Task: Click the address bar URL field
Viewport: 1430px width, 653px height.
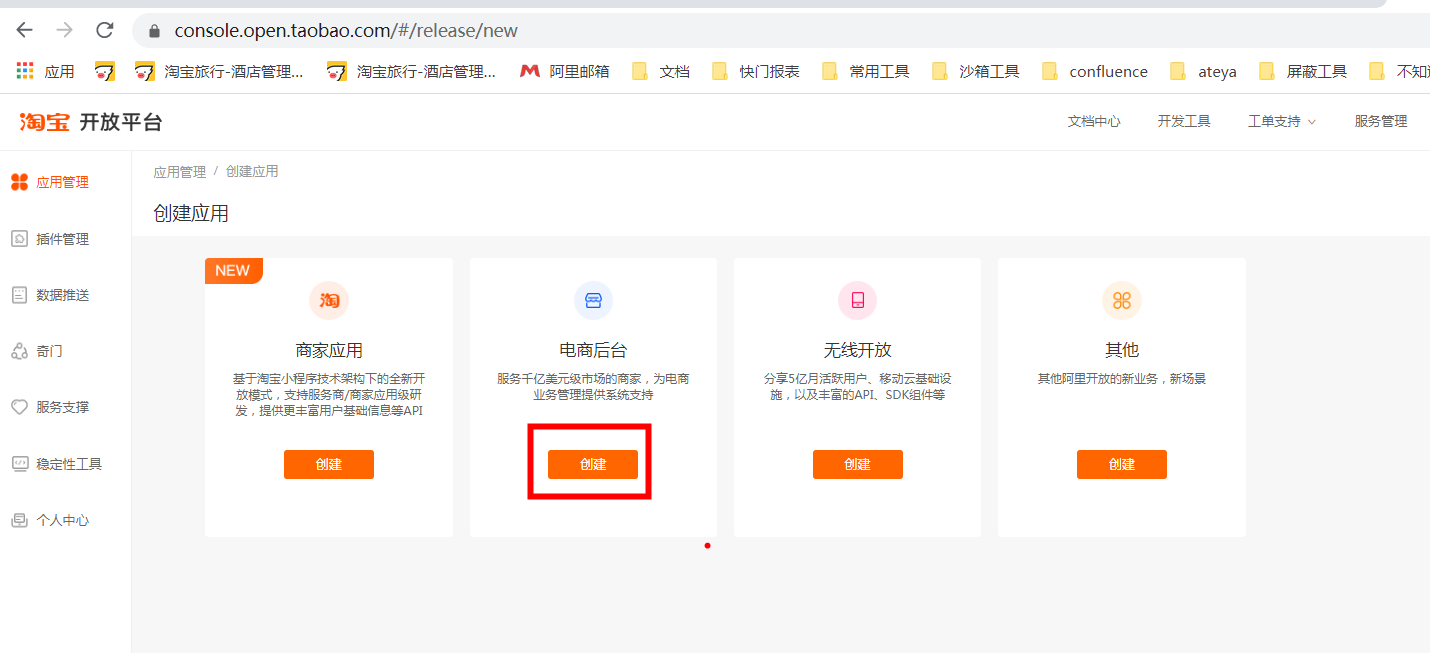Action: pyautogui.click(x=780, y=31)
